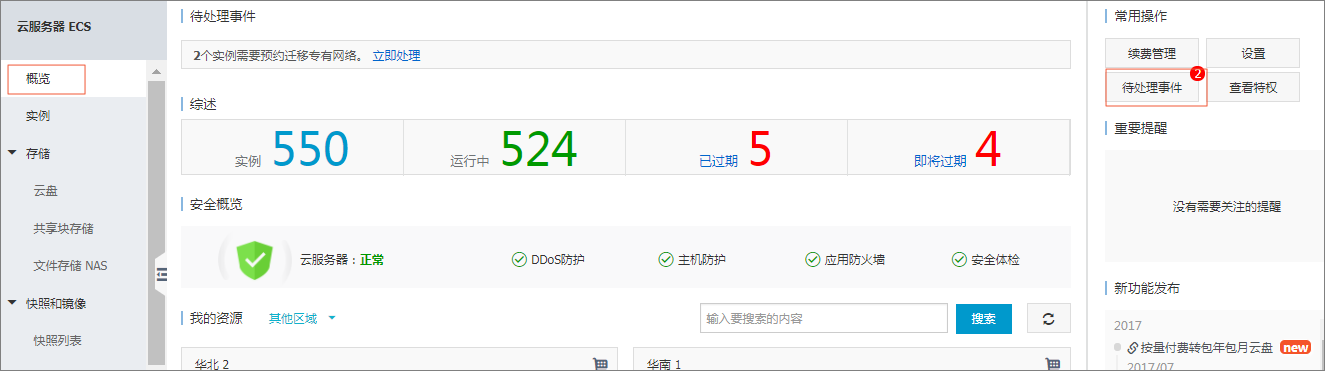This screenshot has width=1325, height=371.
Task: Click the blue 搜索 search button
Action: tap(984, 318)
